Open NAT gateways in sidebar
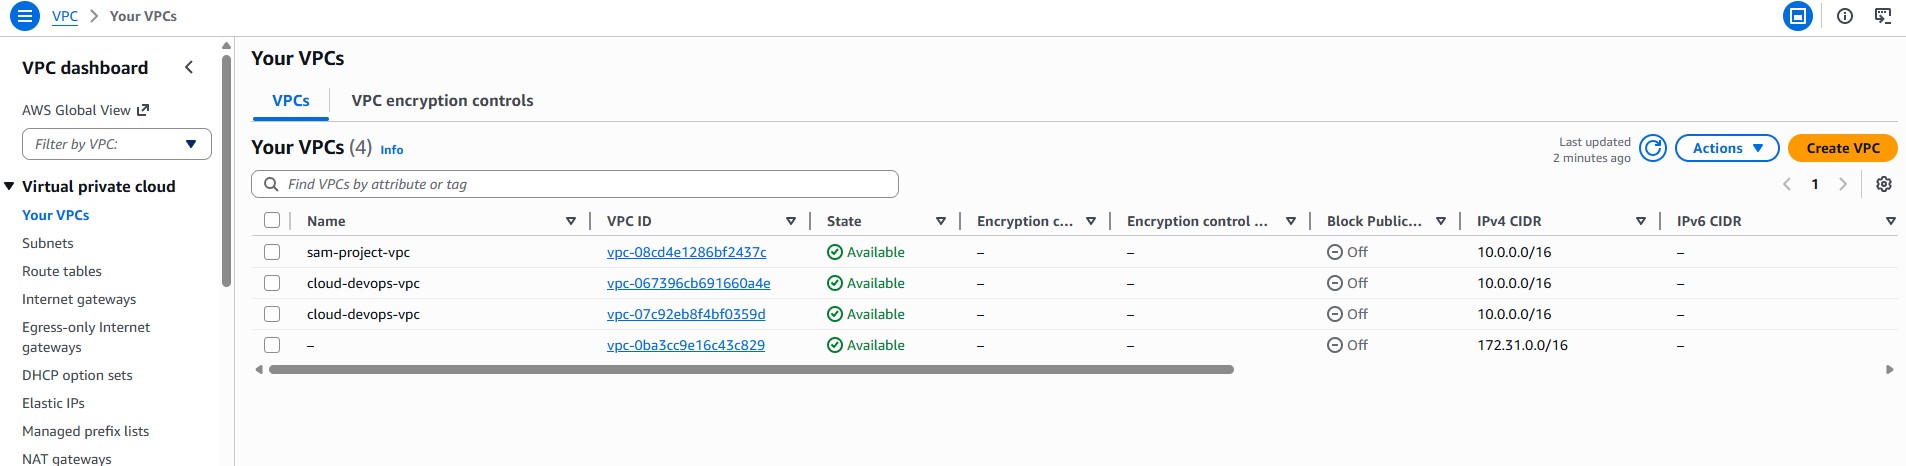This screenshot has height=466, width=1906. coord(67,458)
